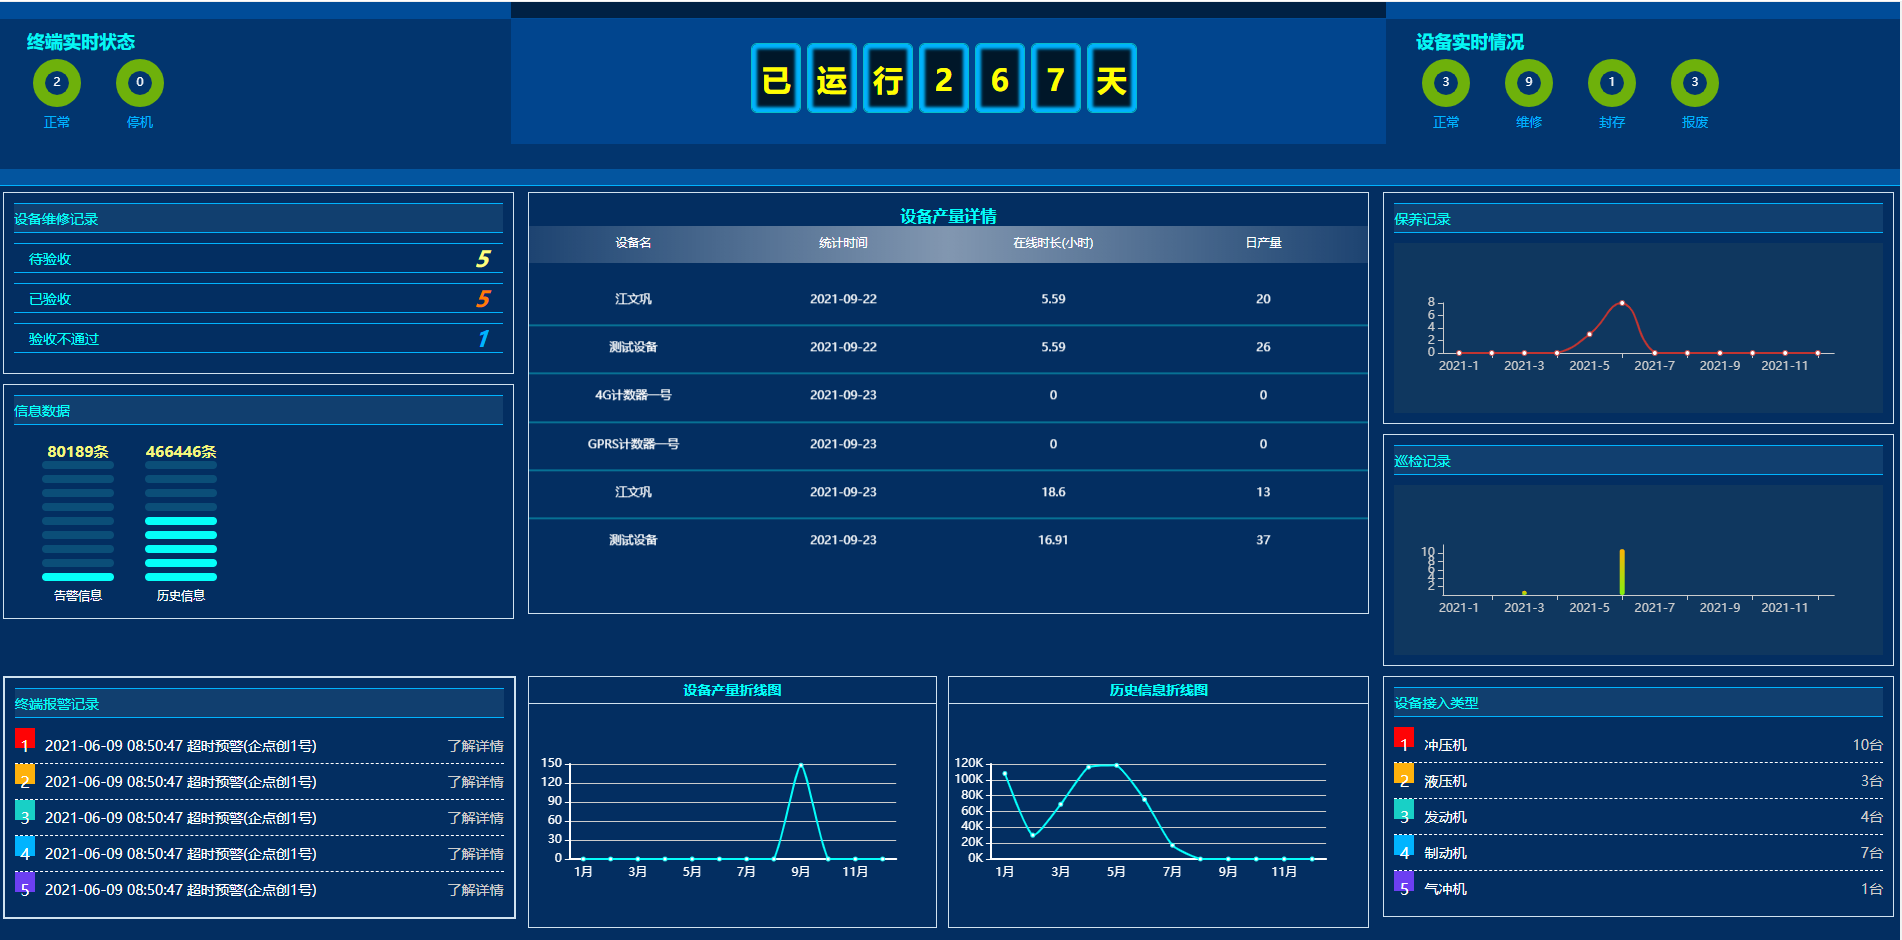Click the digit tile showing 2
This screenshot has width=1902, height=940.
point(944,78)
